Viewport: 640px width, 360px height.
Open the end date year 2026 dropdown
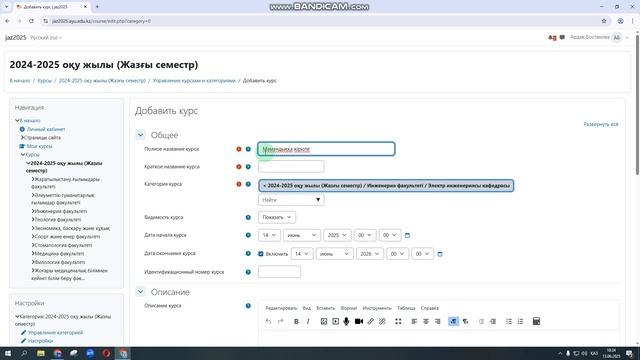pyautogui.click(x=370, y=253)
